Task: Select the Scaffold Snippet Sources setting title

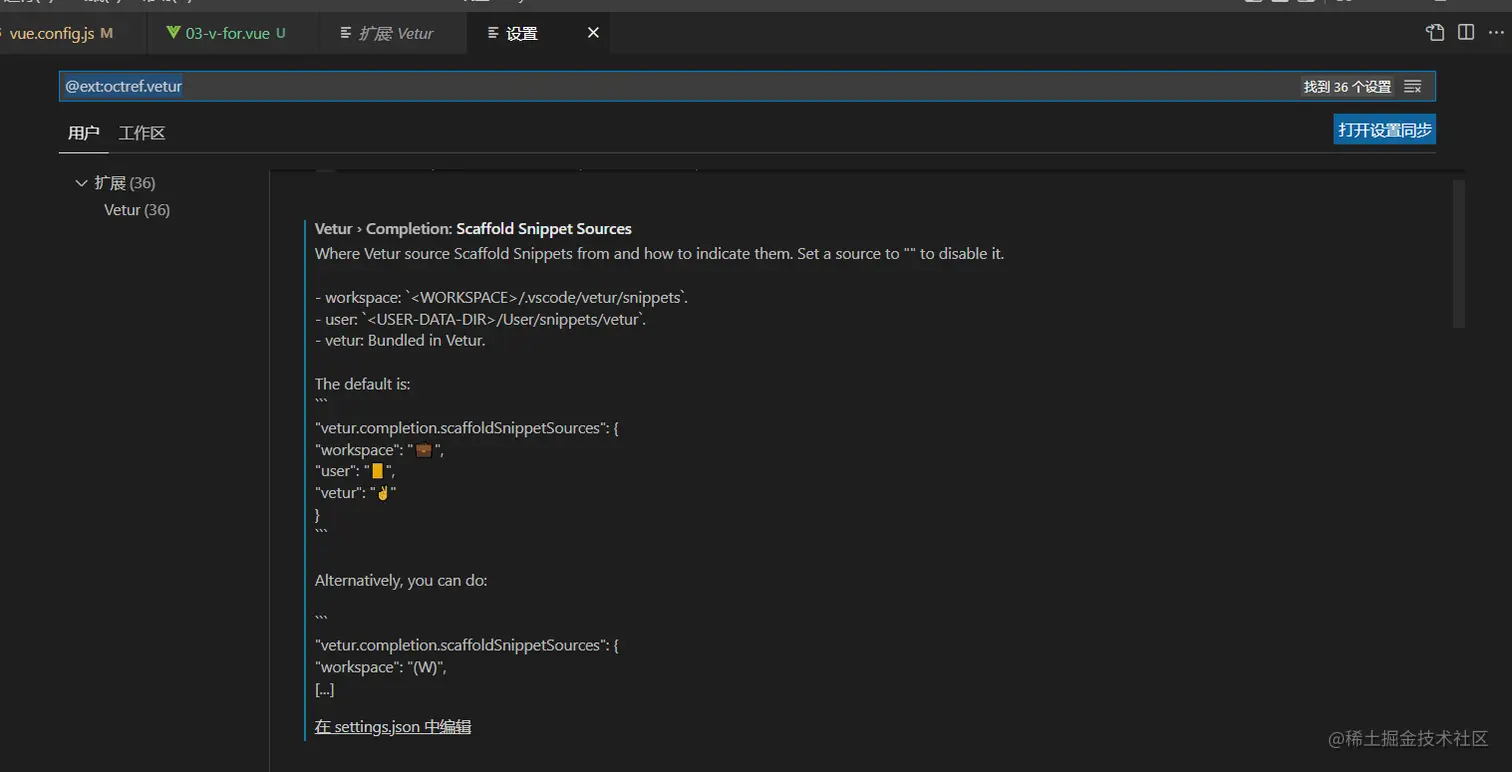Action: pyautogui.click(x=544, y=229)
